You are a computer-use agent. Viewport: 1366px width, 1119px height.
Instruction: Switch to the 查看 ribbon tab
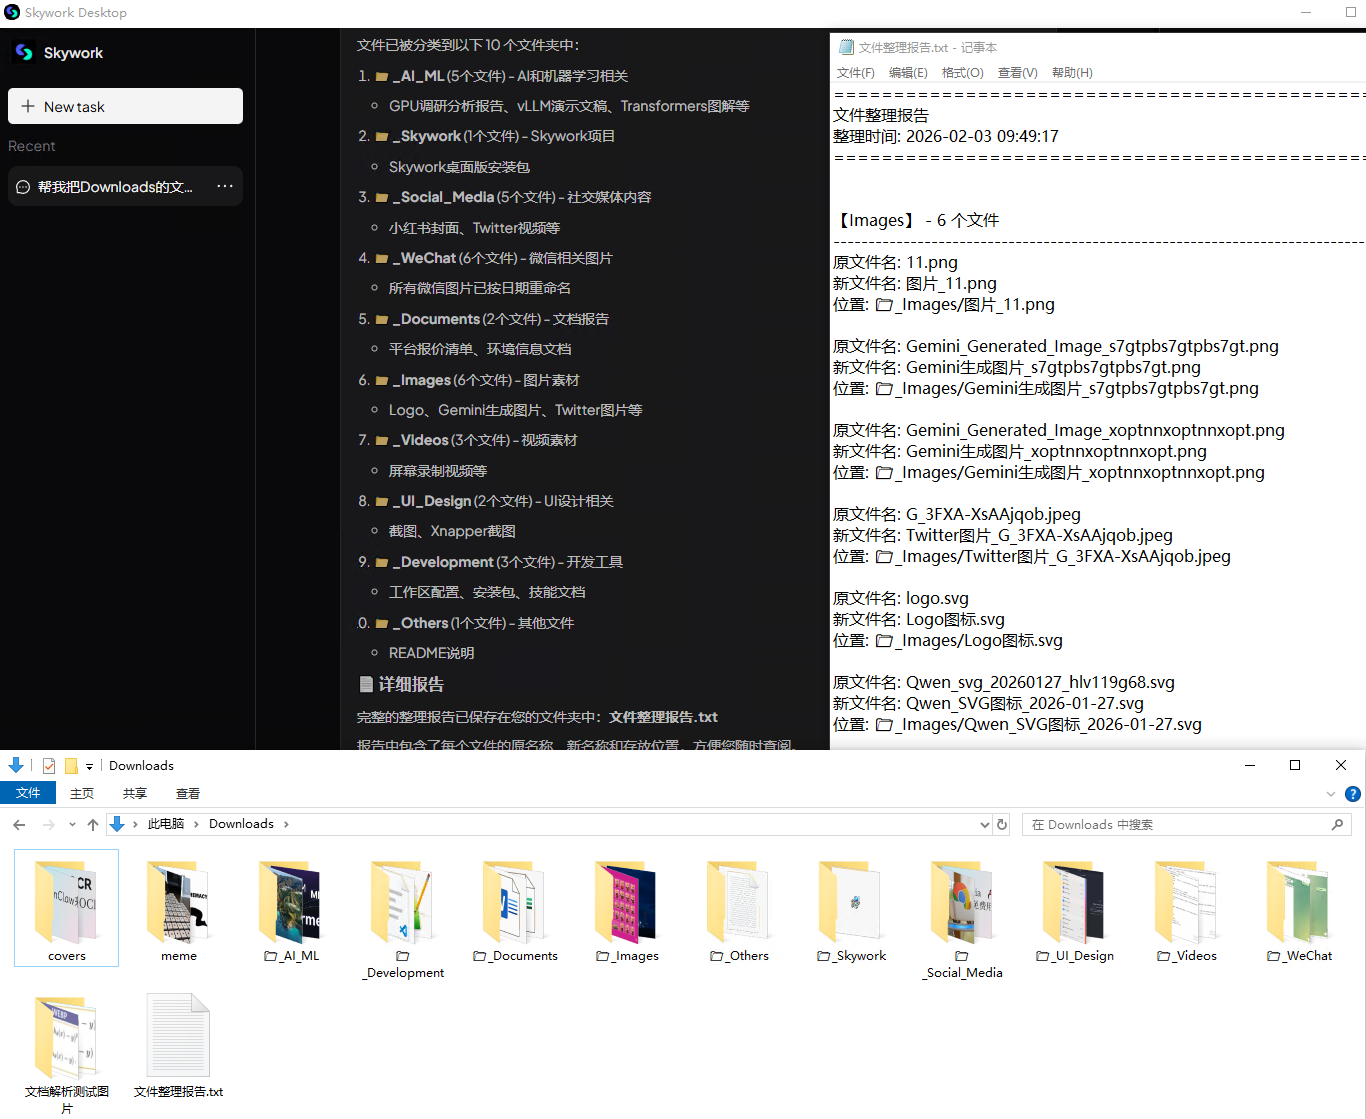click(x=188, y=793)
